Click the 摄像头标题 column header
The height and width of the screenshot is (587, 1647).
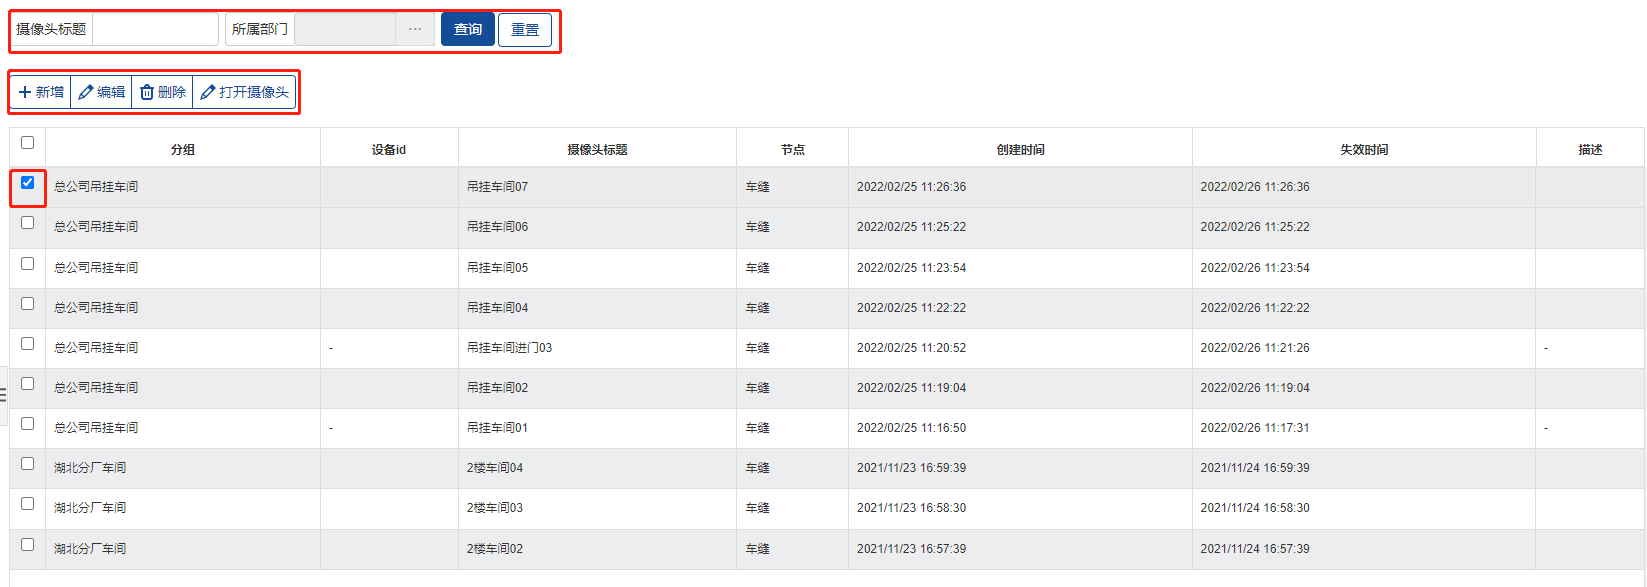click(x=597, y=150)
